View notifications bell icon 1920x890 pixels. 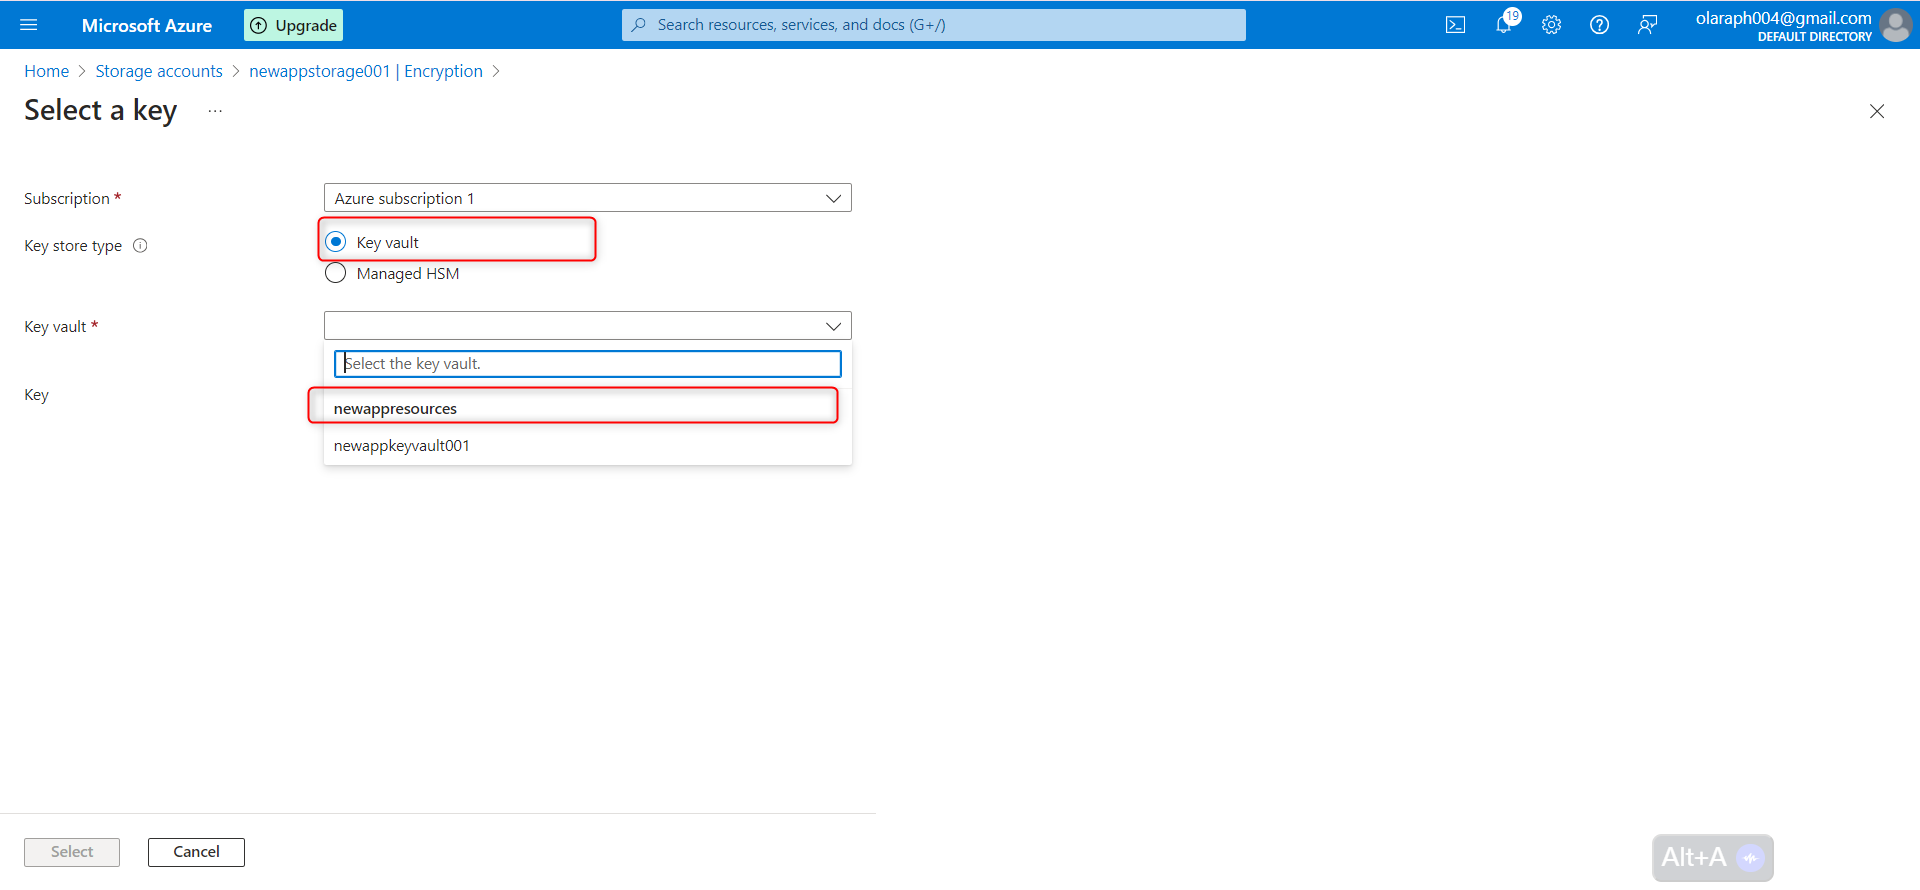tap(1504, 24)
